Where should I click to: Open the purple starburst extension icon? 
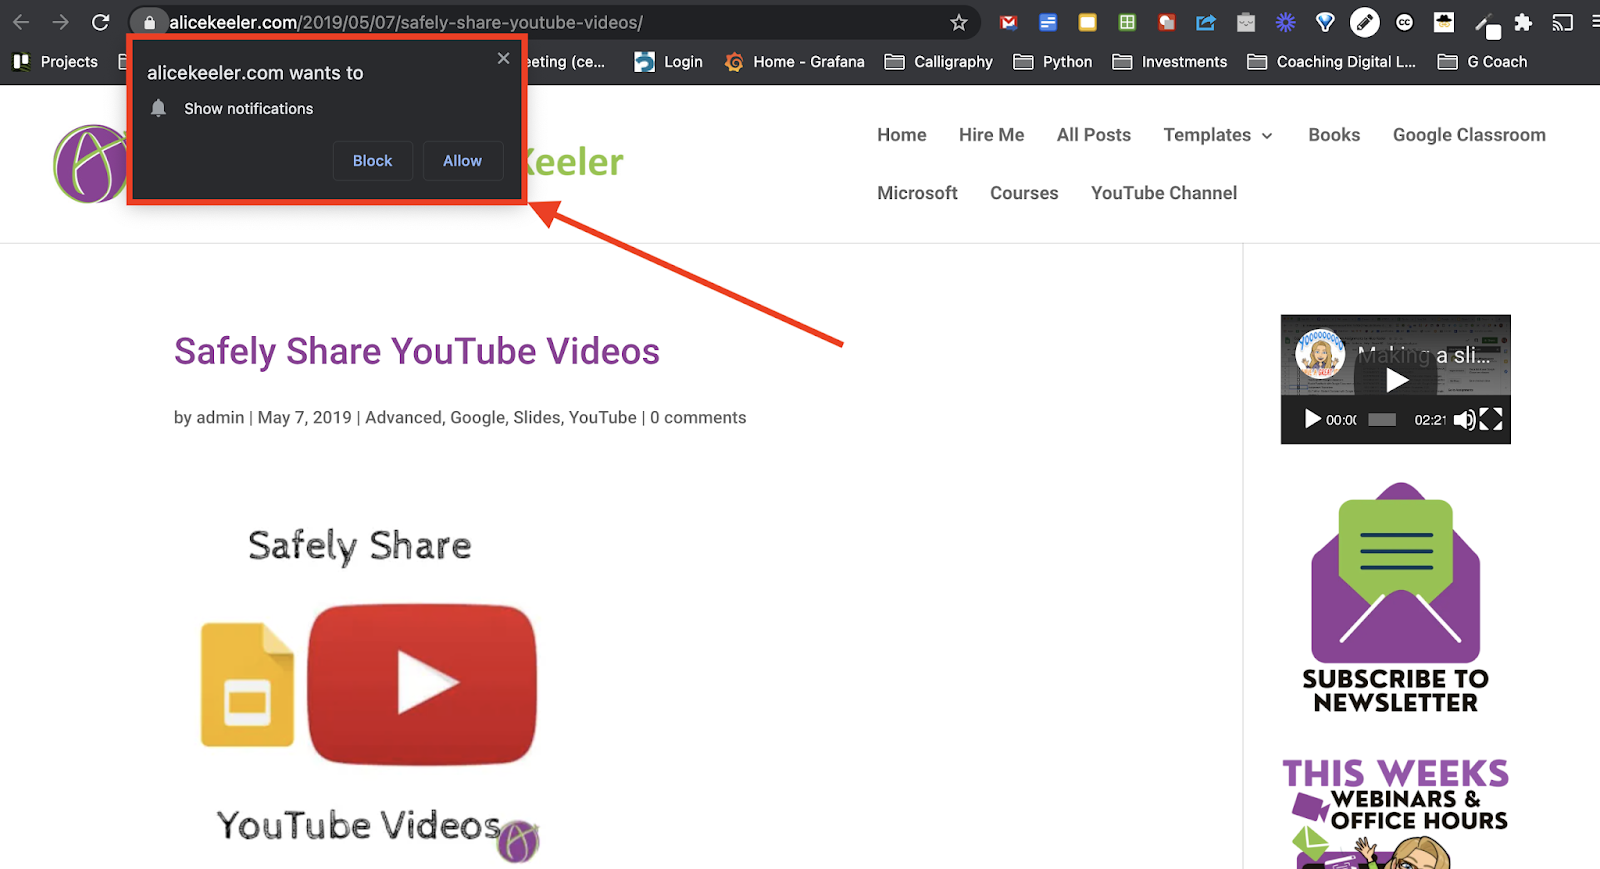[1286, 22]
